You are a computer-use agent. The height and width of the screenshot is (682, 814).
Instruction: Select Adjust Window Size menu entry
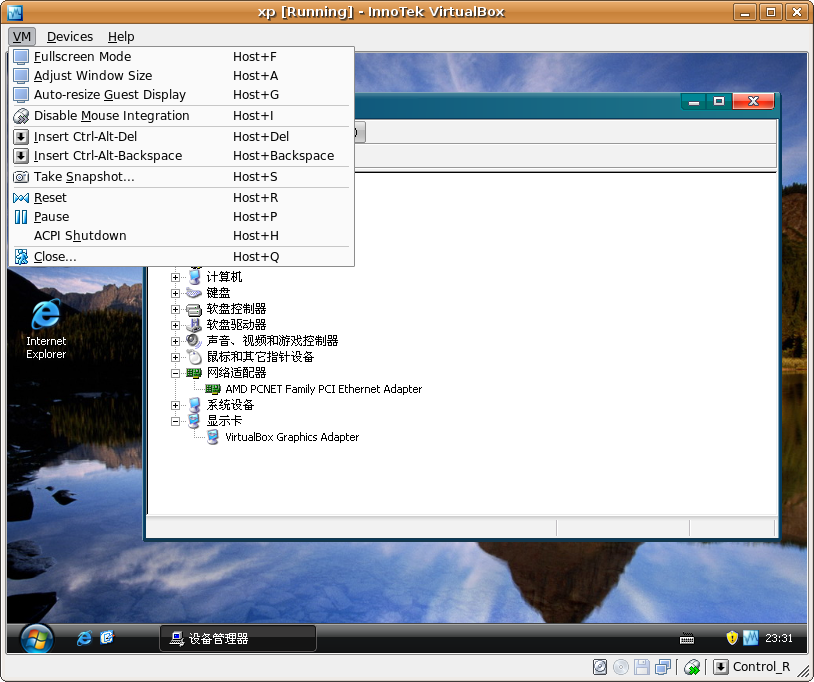181,76
